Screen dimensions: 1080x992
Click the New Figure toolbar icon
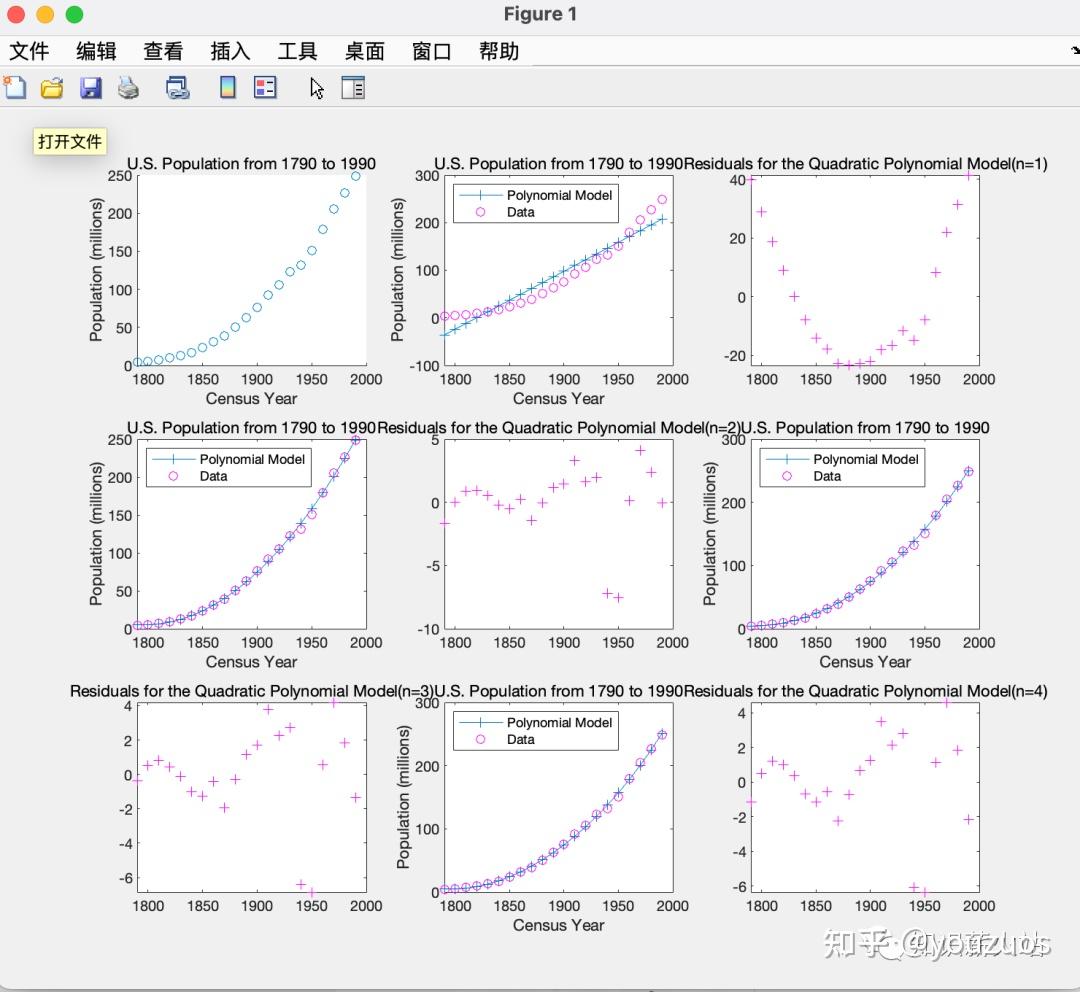click(14, 88)
